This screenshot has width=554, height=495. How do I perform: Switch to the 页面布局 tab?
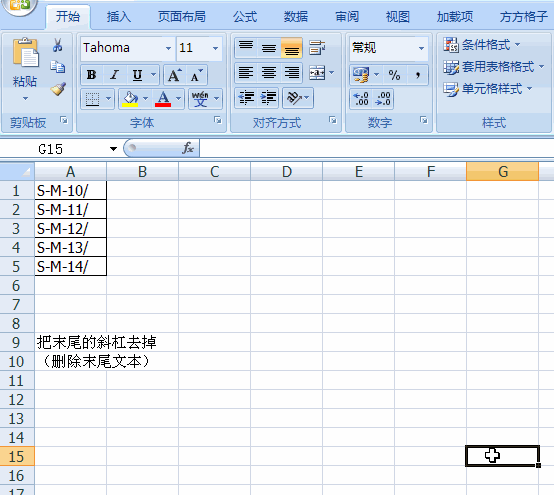[182, 17]
